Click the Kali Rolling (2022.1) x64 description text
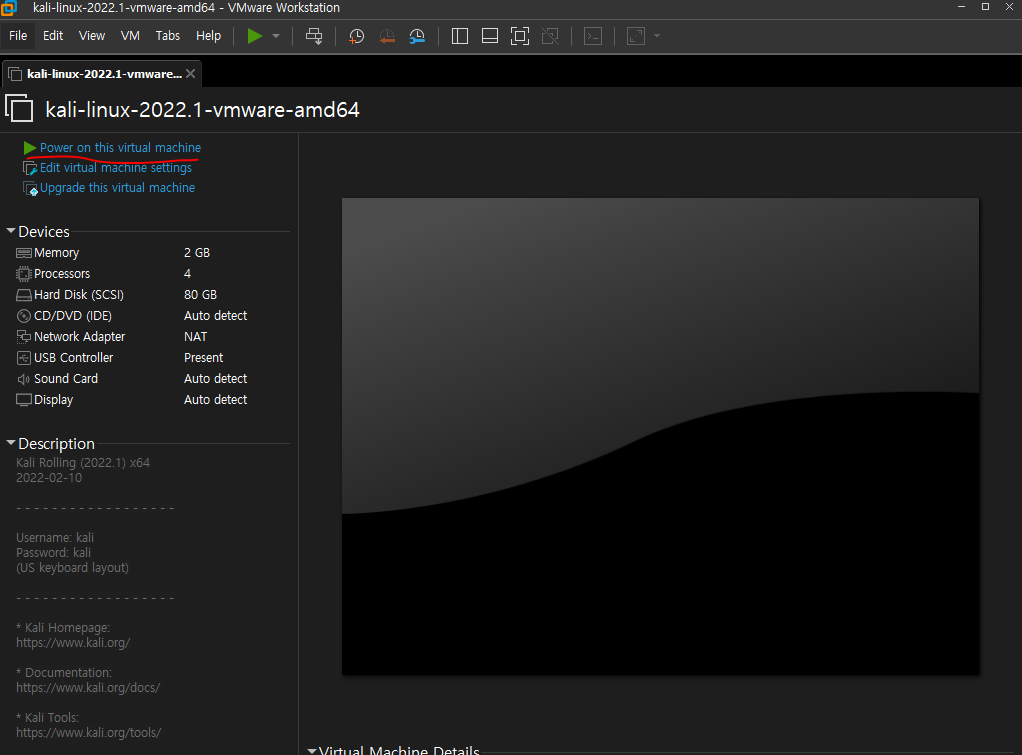Image resolution: width=1022 pixels, height=755 pixels. click(83, 463)
